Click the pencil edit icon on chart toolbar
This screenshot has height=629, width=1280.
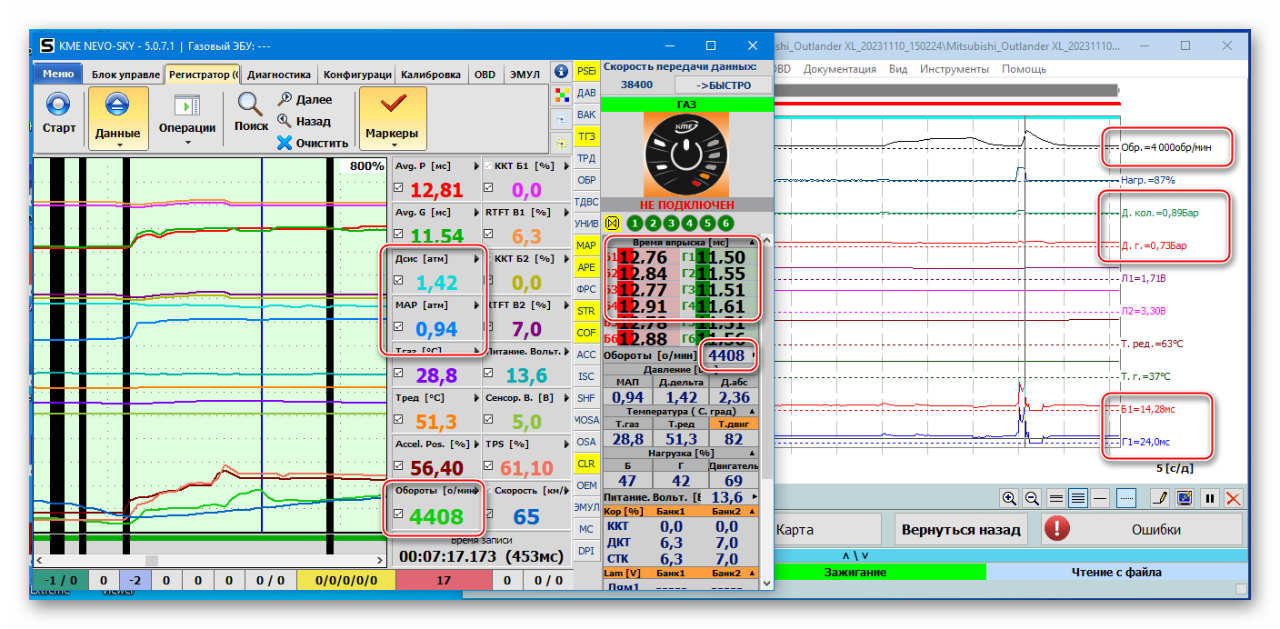(x=1161, y=497)
